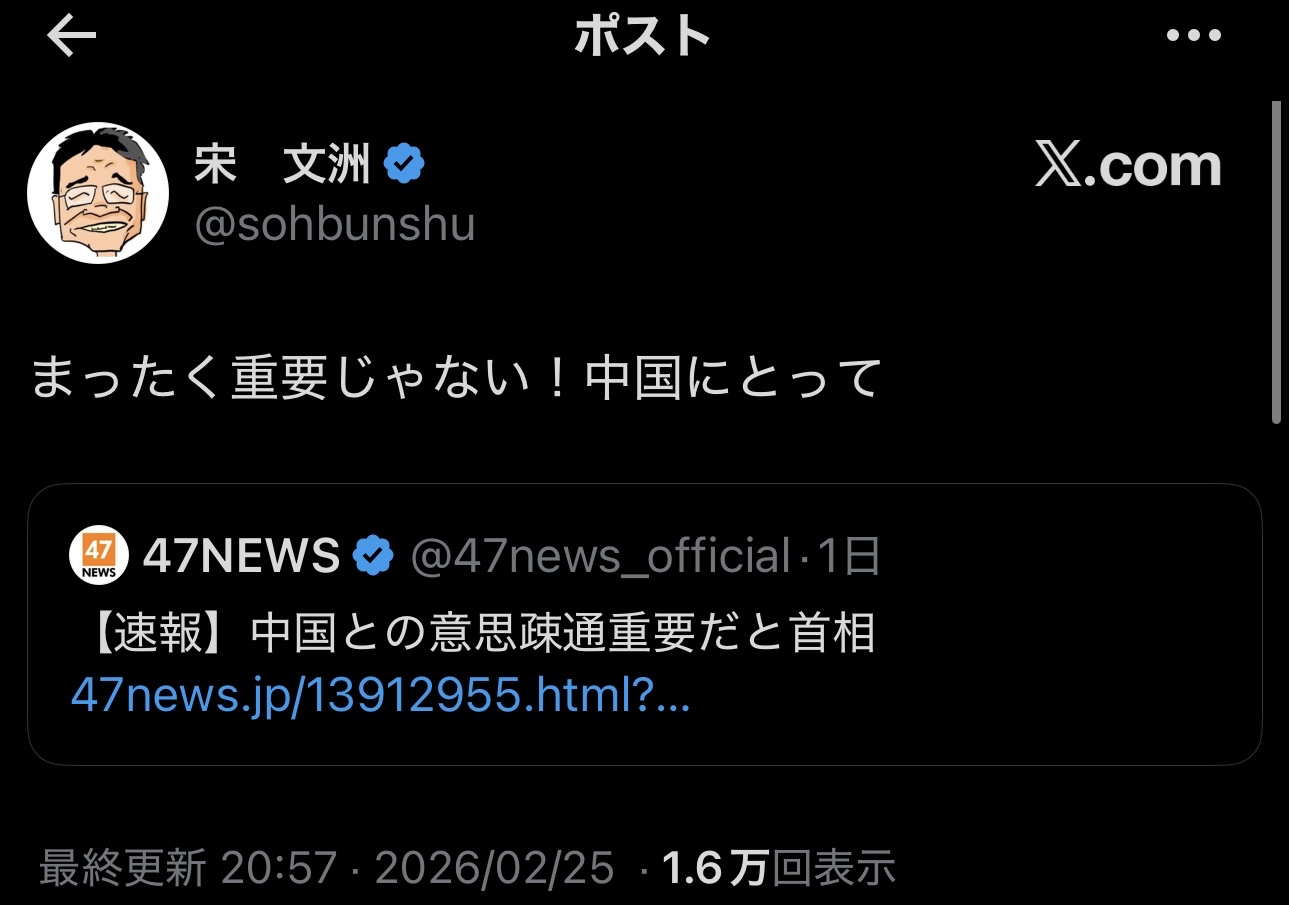Open the quoted 【速報】 headline post
The height and width of the screenshot is (905, 1289).
tap(644, 626)
